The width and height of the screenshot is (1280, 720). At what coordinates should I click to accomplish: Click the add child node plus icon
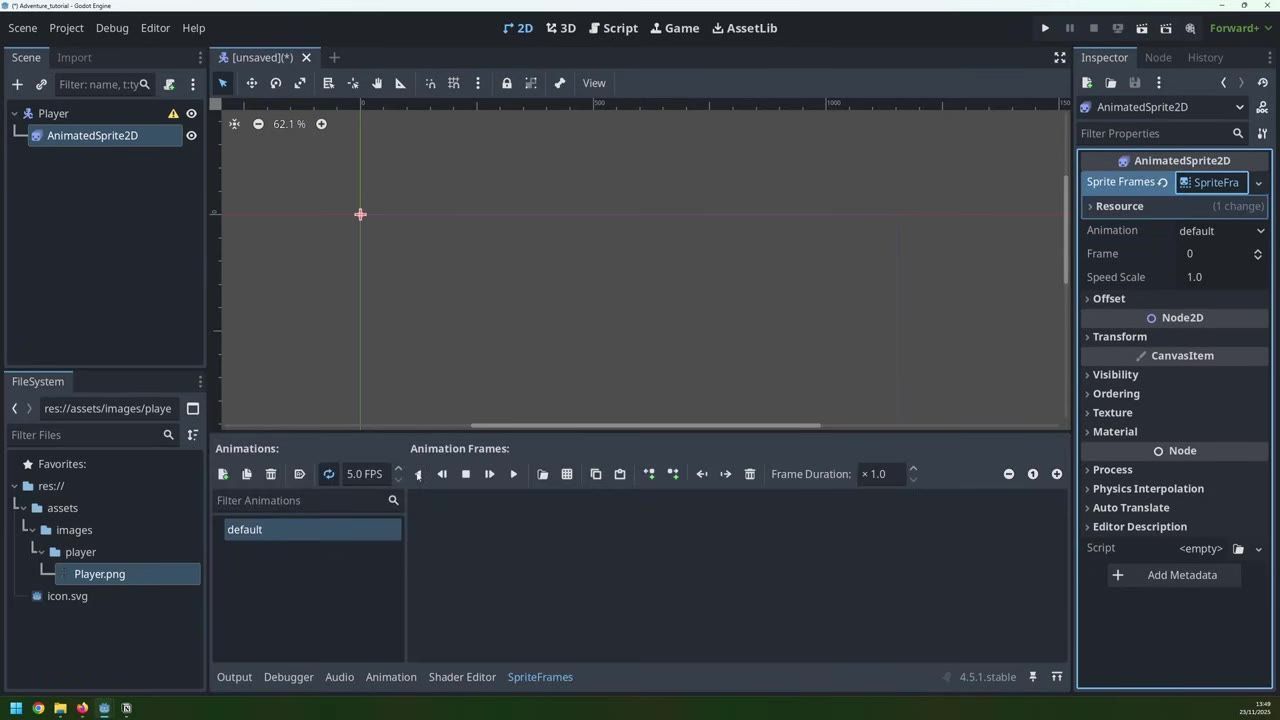click(x=17, y=85)
